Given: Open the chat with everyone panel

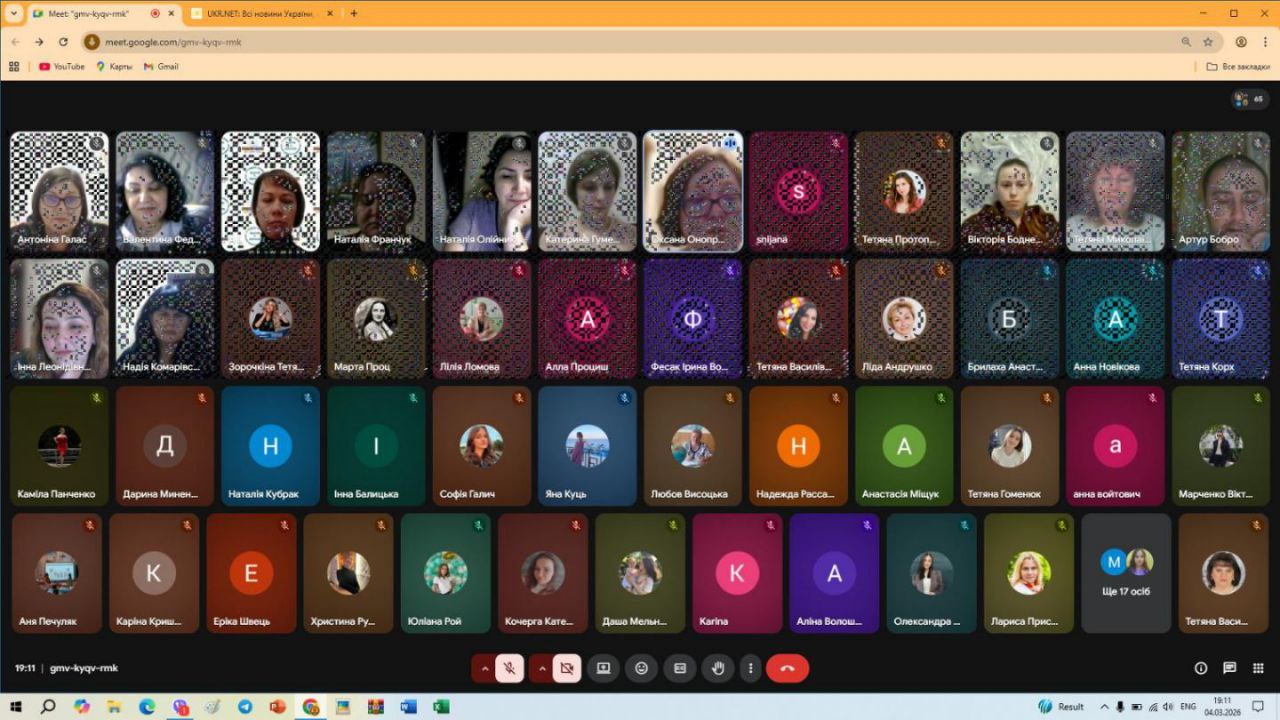Looking at the screenshot, I should click(x=1229, y=669).
